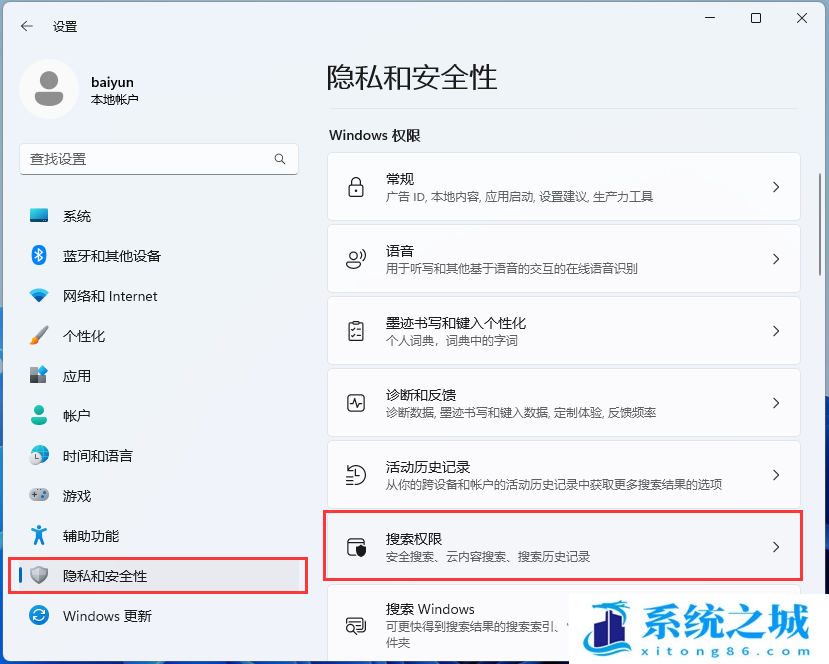
Task: Click the personalization paintbrush icon
Action: click(39, 336)
